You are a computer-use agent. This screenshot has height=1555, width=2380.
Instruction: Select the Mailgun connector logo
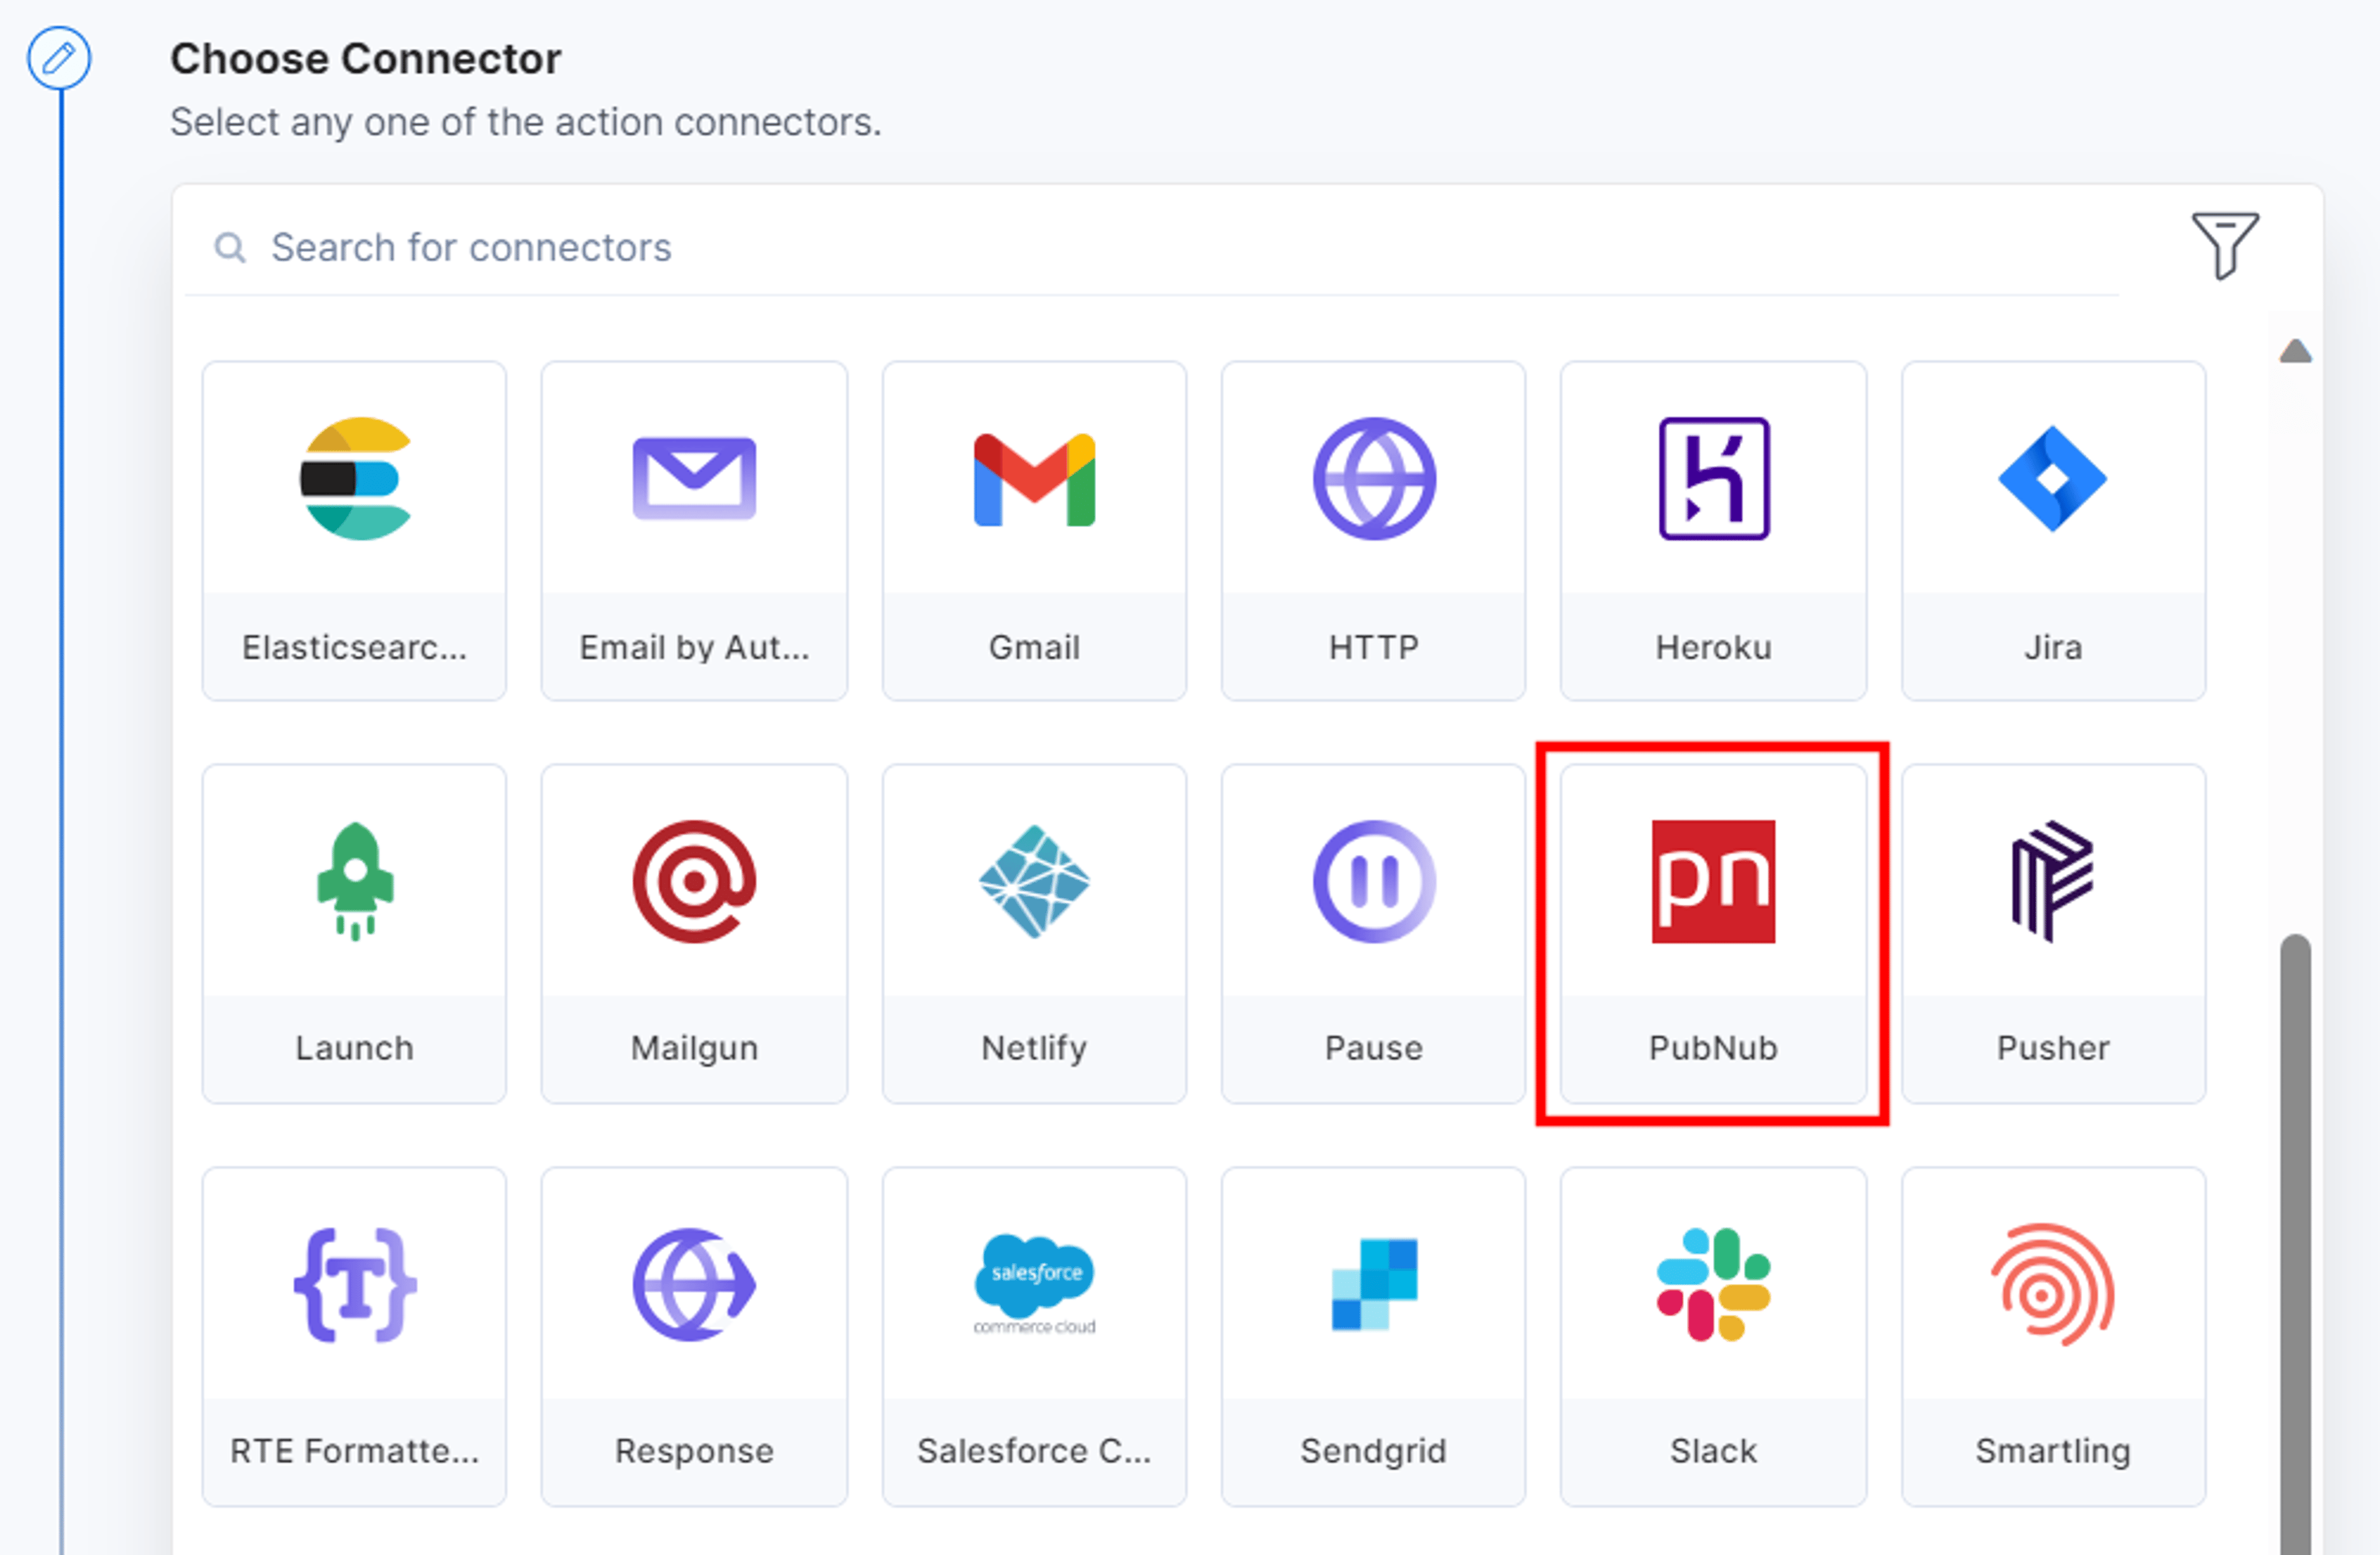694,881
